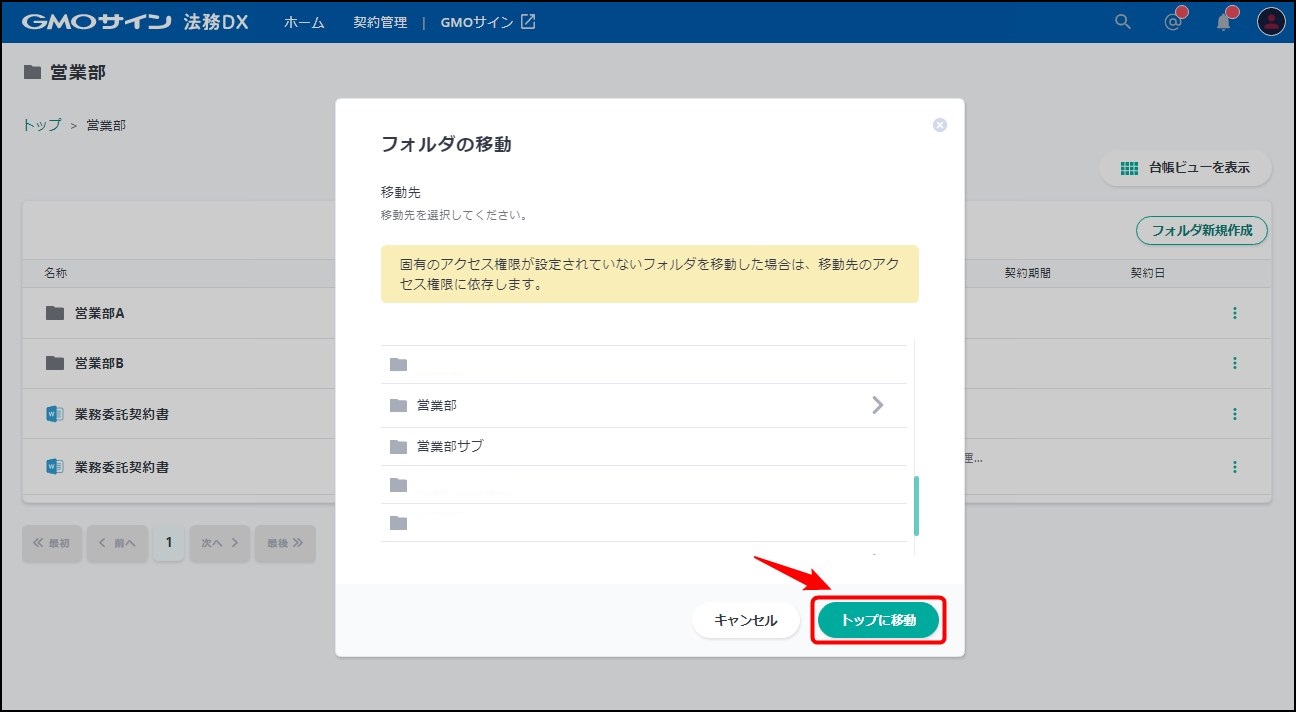Open the user profile avatar

[1270, 22]
